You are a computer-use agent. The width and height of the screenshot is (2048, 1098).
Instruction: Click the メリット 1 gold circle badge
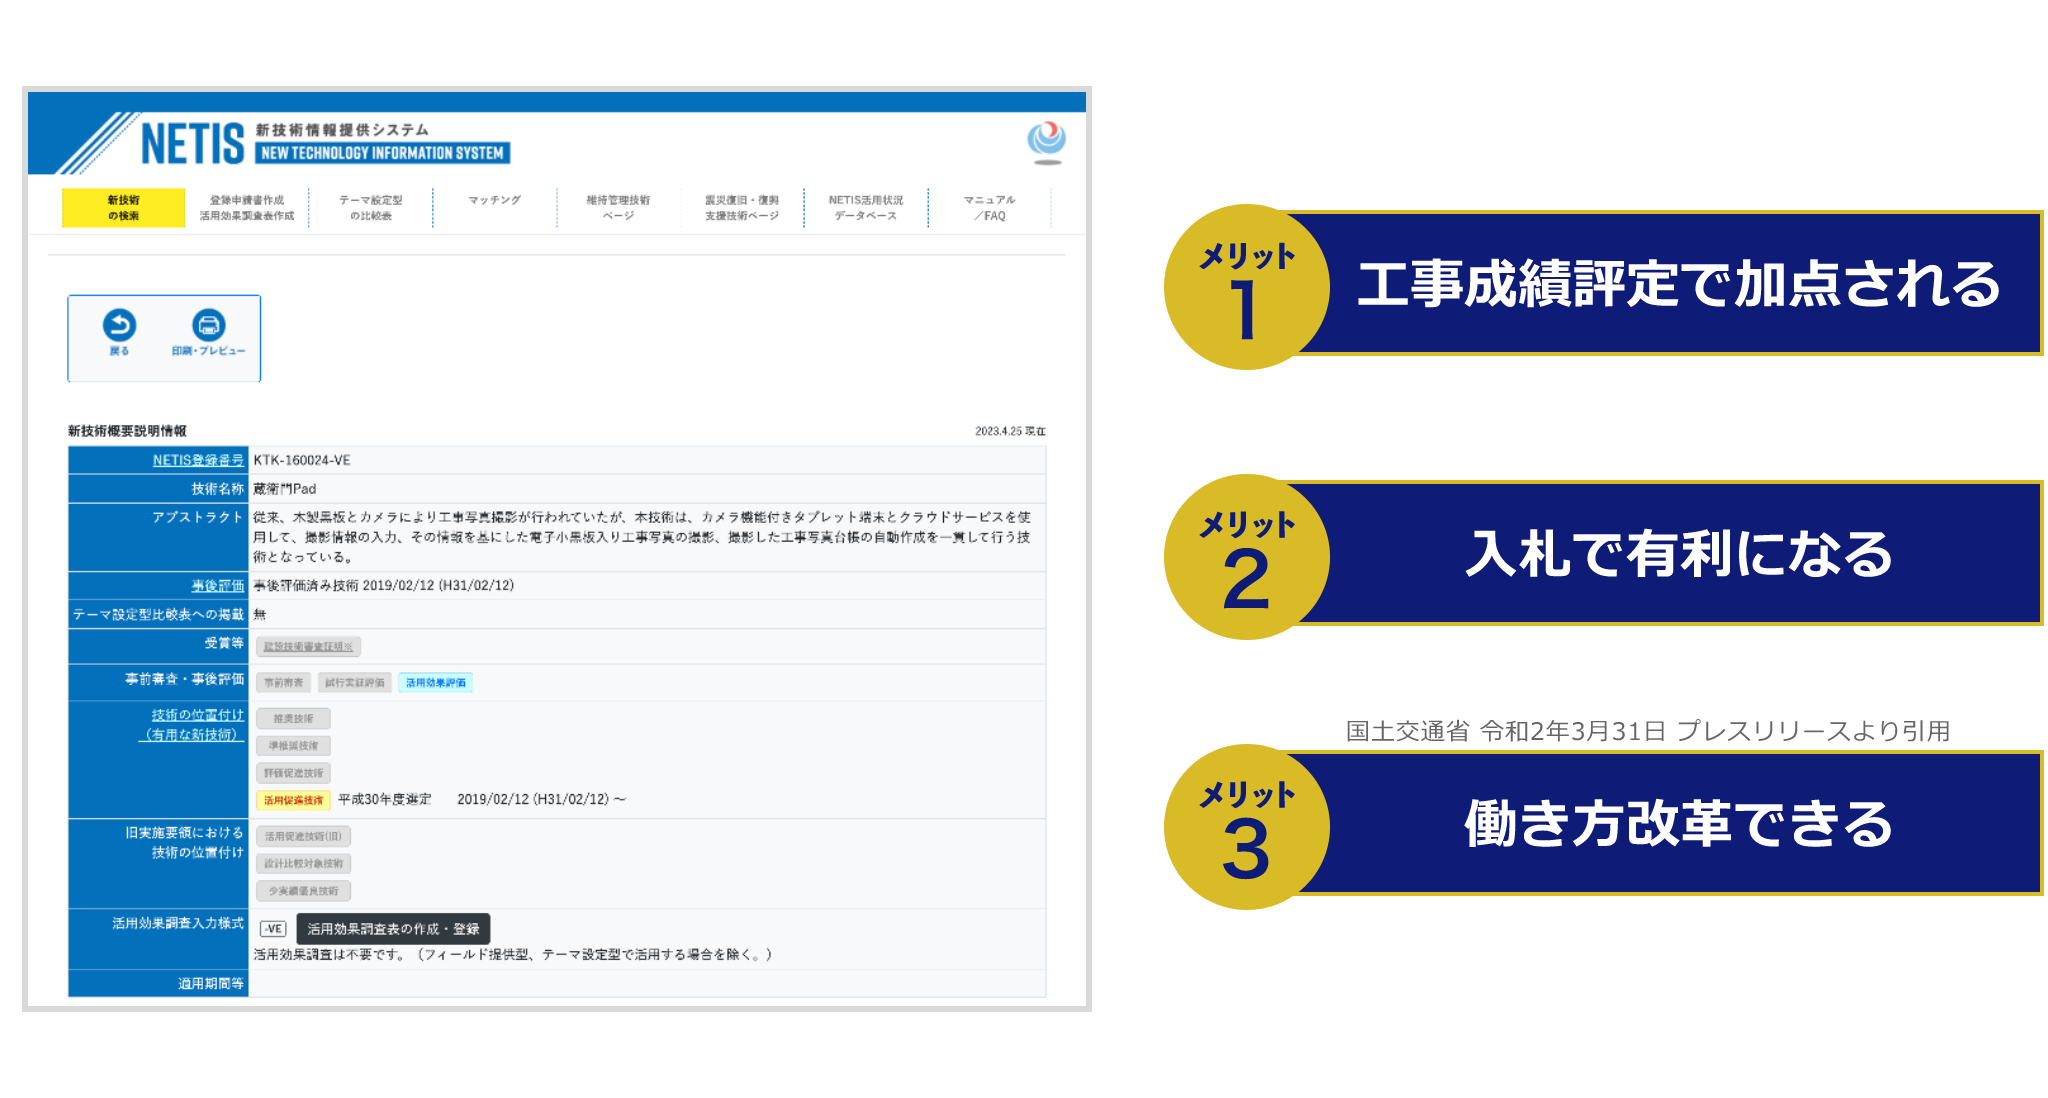(x=1246, y=288)
